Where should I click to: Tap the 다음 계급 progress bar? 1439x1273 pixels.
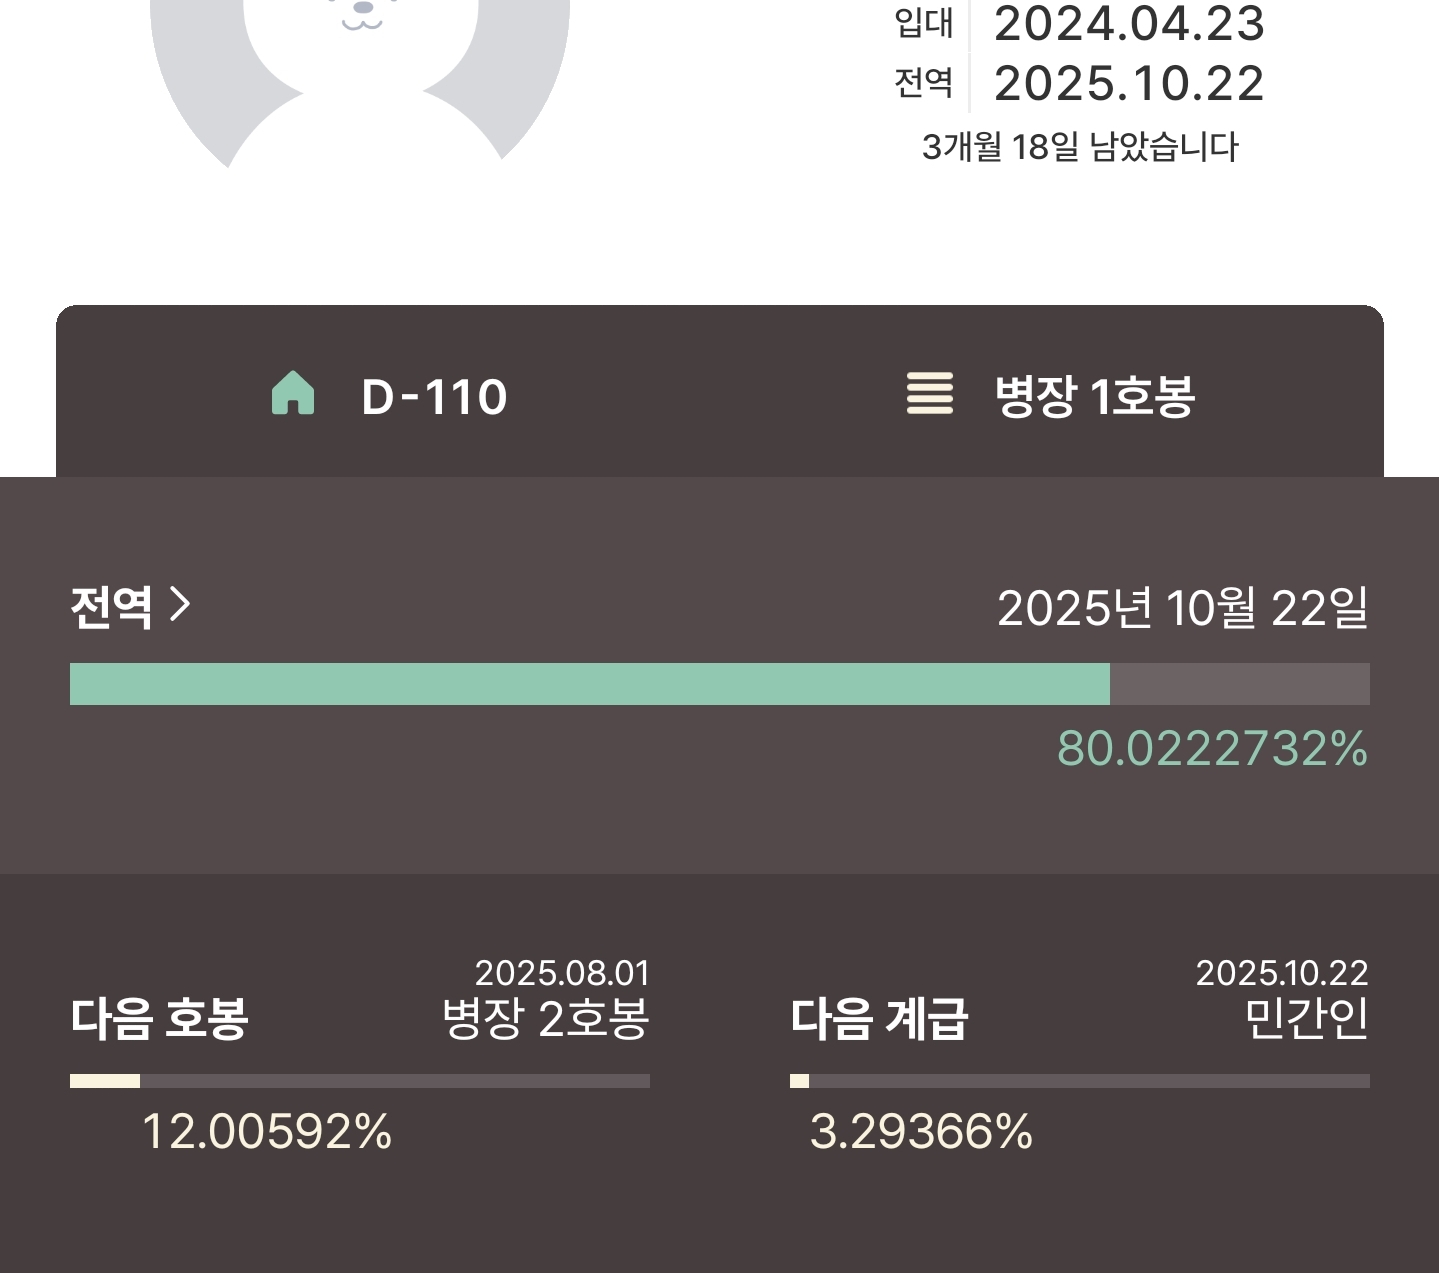1080,1081
